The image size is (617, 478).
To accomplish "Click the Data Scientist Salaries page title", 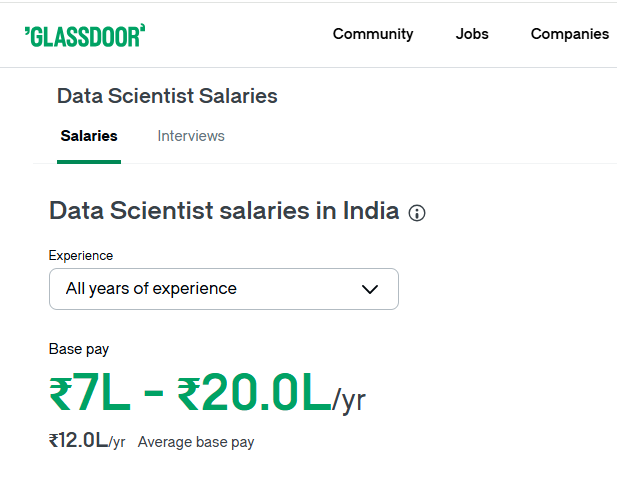I will click(167, 96).
